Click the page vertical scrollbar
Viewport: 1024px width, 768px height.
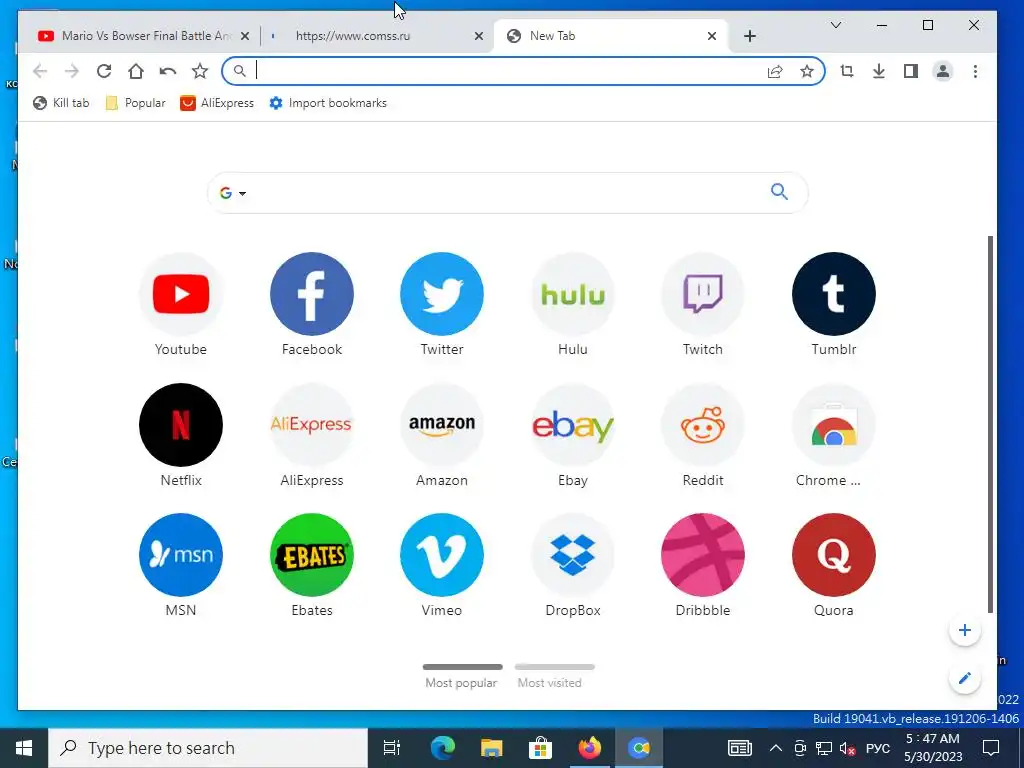990,424
